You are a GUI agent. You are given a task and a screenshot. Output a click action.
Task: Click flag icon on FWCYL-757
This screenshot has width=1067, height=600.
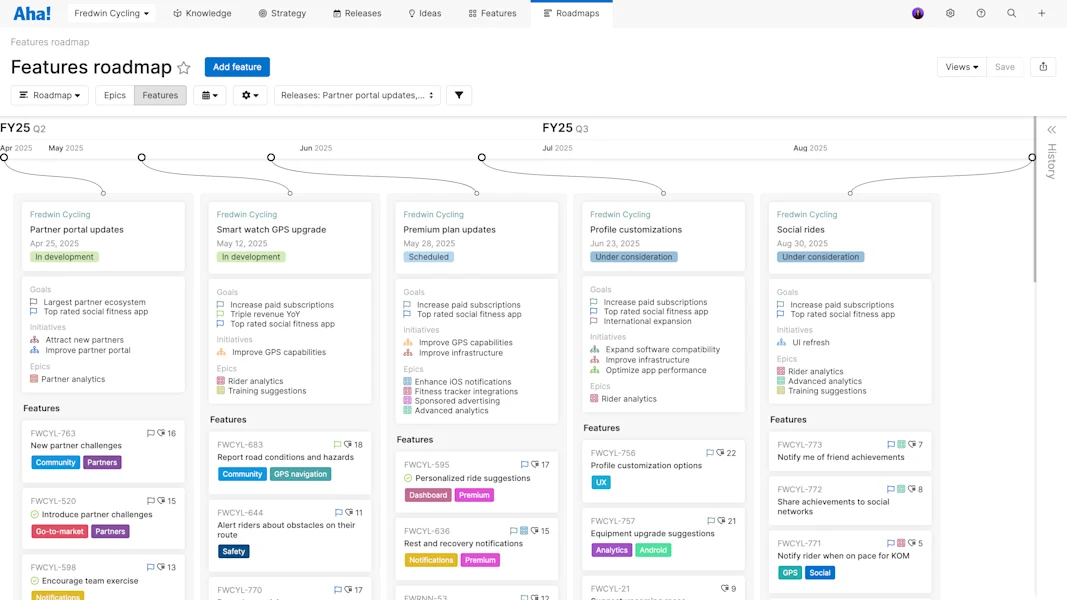click(x=710, y=521)
